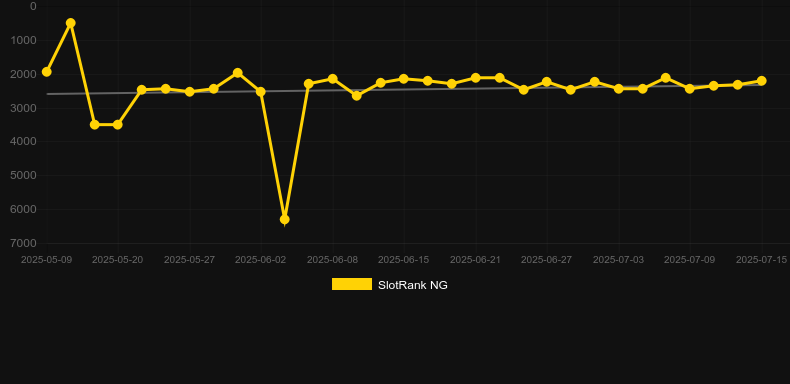Click the yellow SlotRank NG legend swatch
790x384 pixels.
coord(352,284)
